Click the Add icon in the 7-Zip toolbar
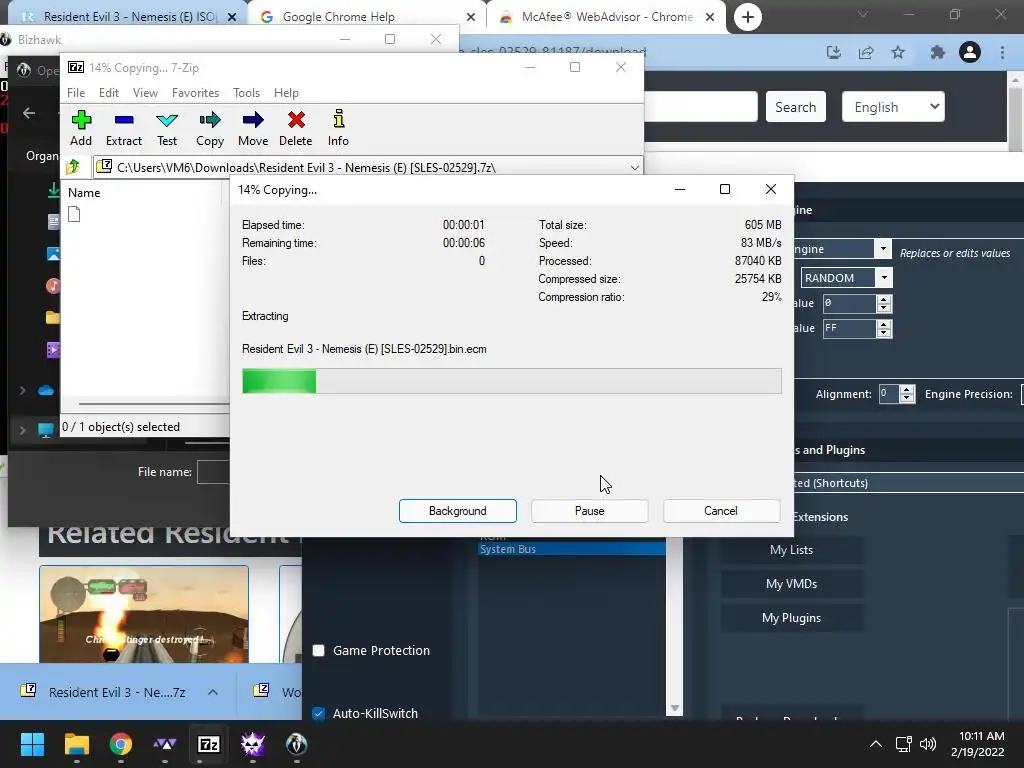Viewport: 1024px width, 768px height. pyautogui.click(x=81, y=120)
